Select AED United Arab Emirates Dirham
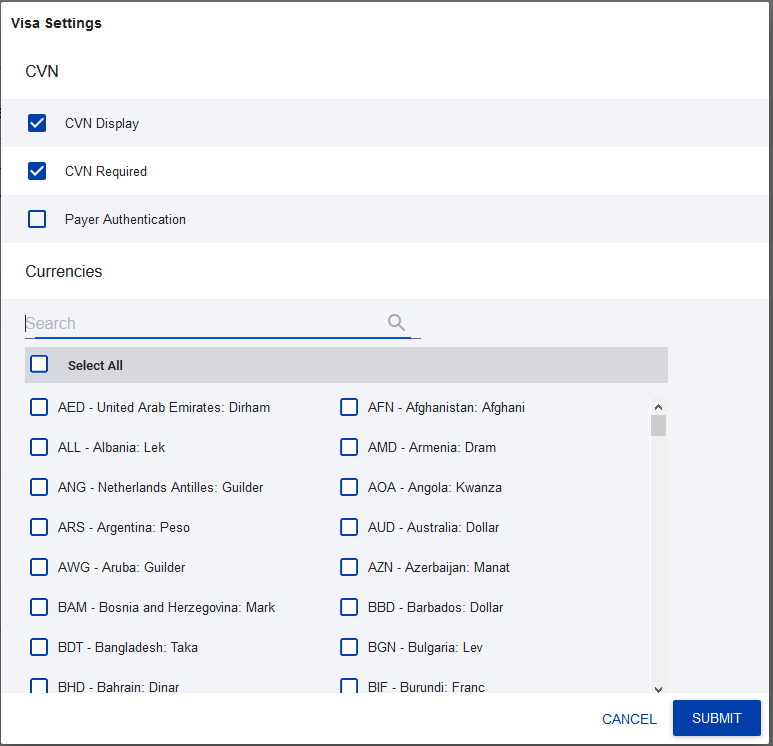The image size is (773, 746). [x=39, y=407]
